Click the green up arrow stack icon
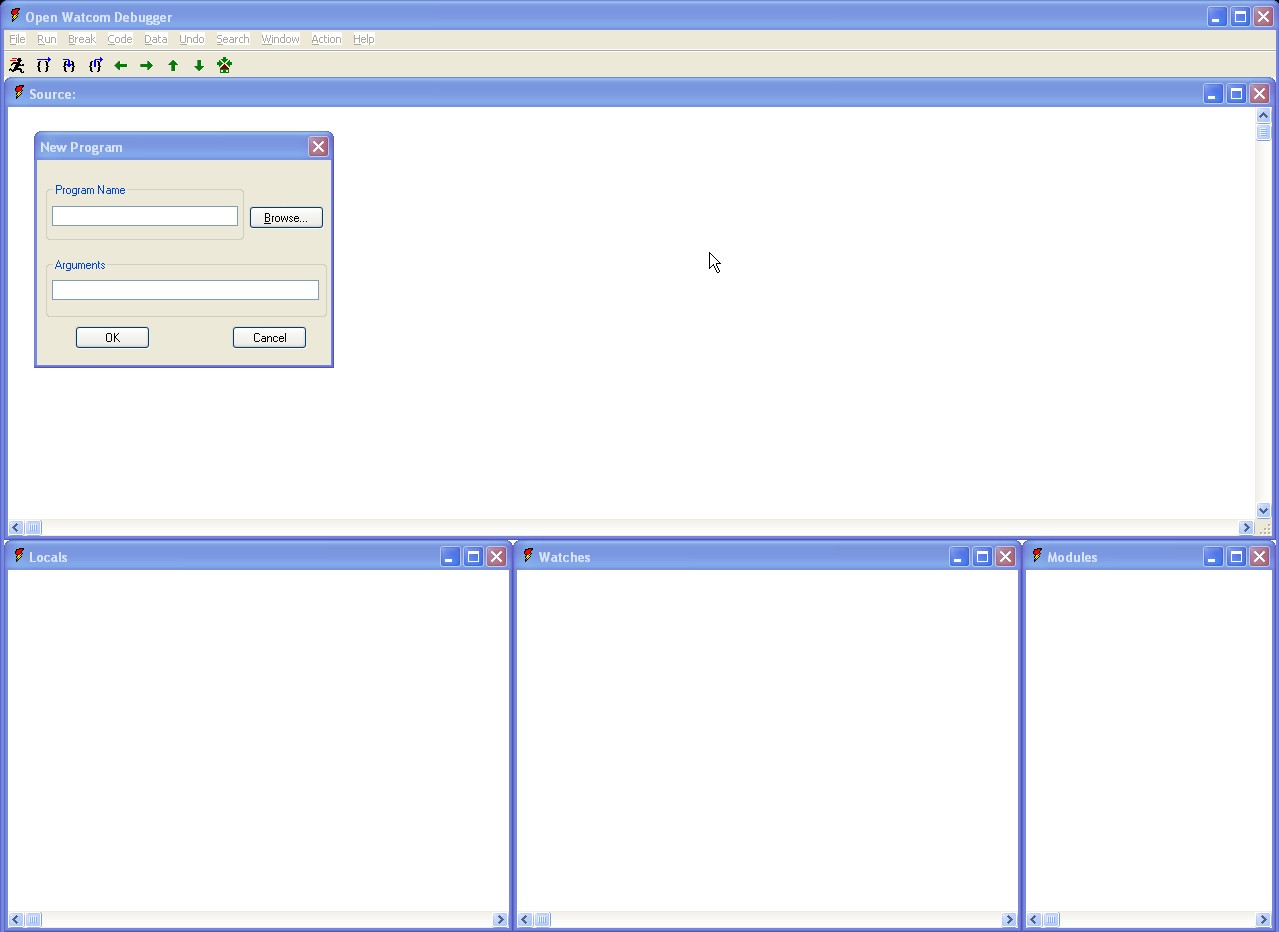This screenshot has width=1279, height=932. point(173,65)
